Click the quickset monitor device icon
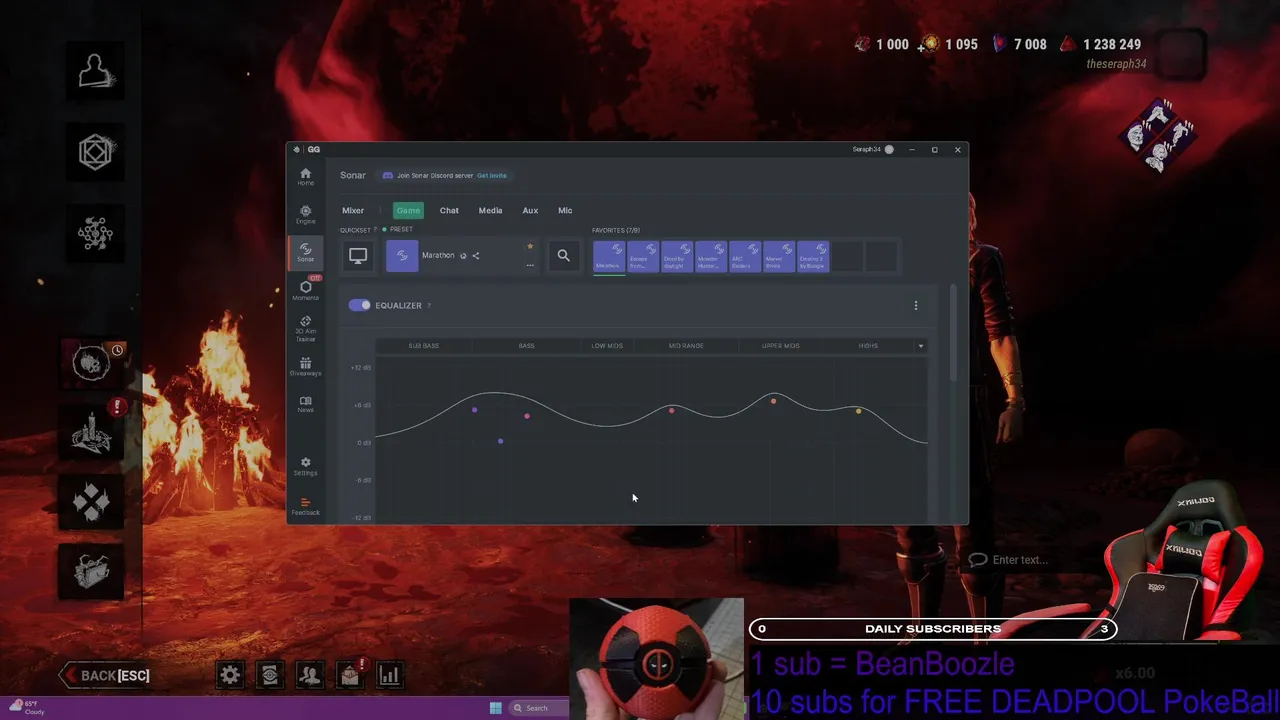The height and width of the screenshot is (720, 1280). (357, 256)
